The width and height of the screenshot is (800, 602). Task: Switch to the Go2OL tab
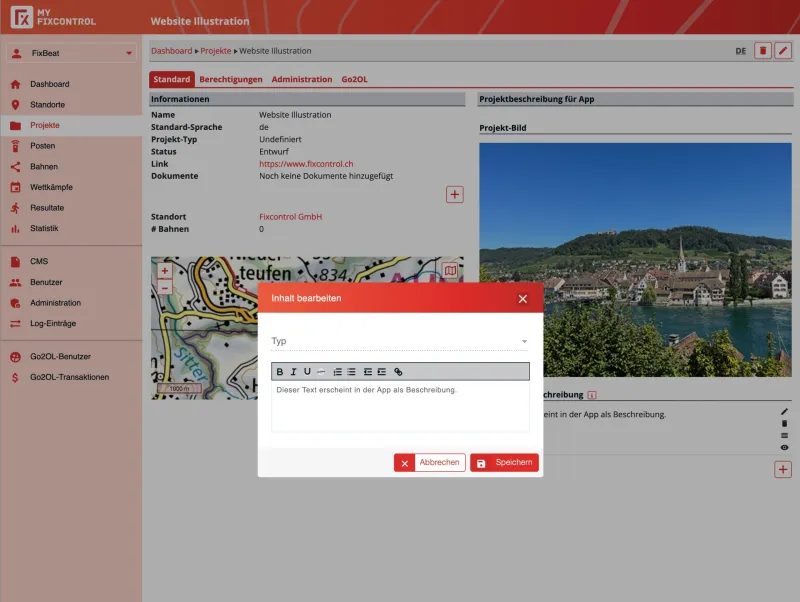(354, 80)
